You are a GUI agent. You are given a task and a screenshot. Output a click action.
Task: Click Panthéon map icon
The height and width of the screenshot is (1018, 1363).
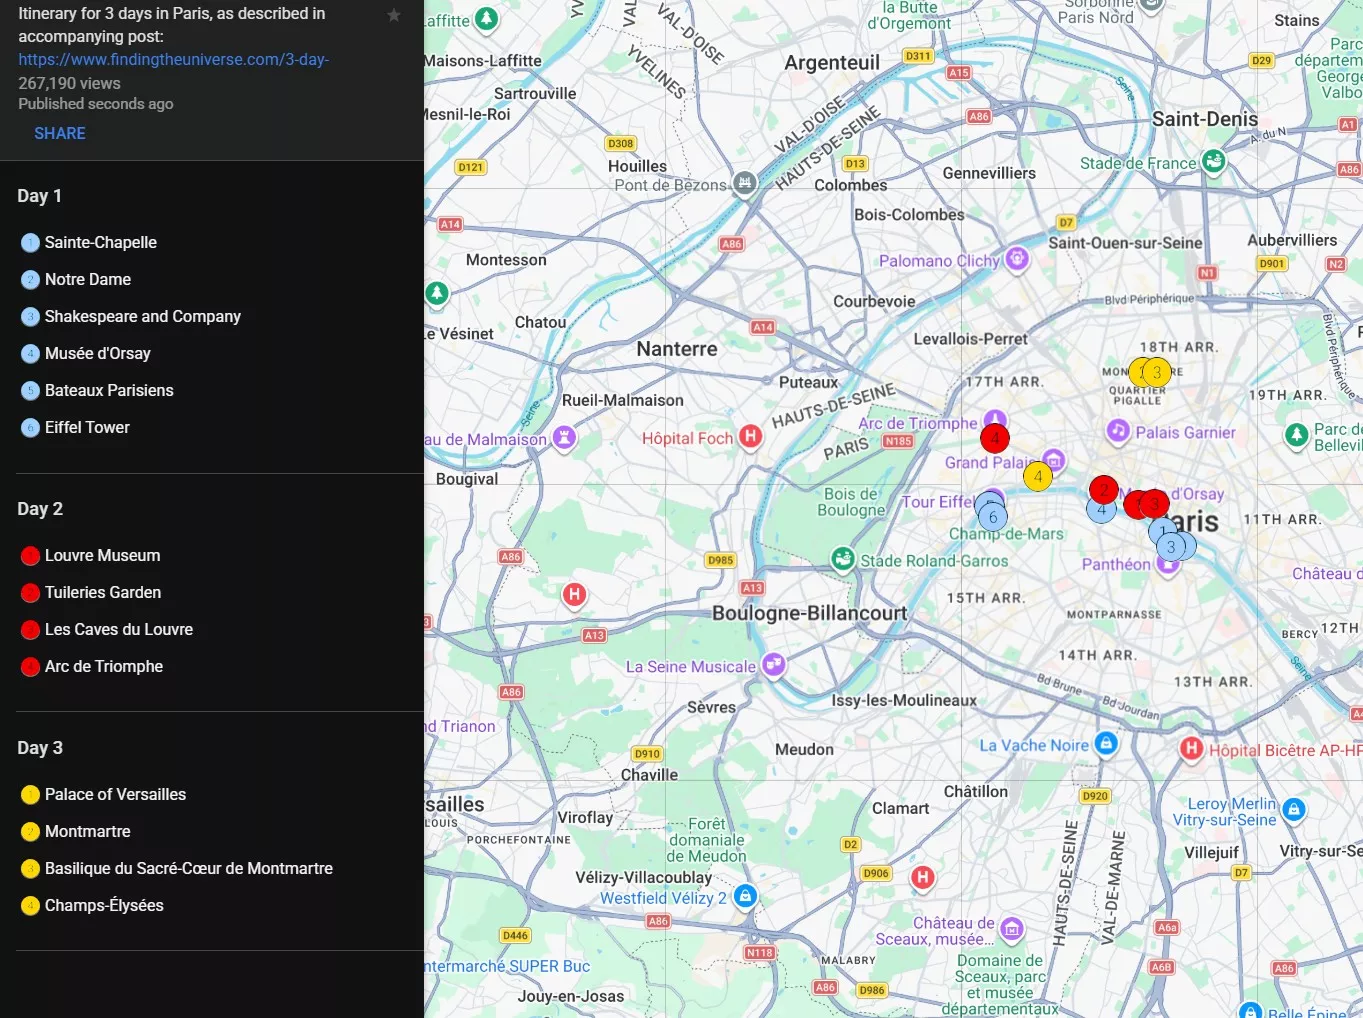(x=1168, y=566)
